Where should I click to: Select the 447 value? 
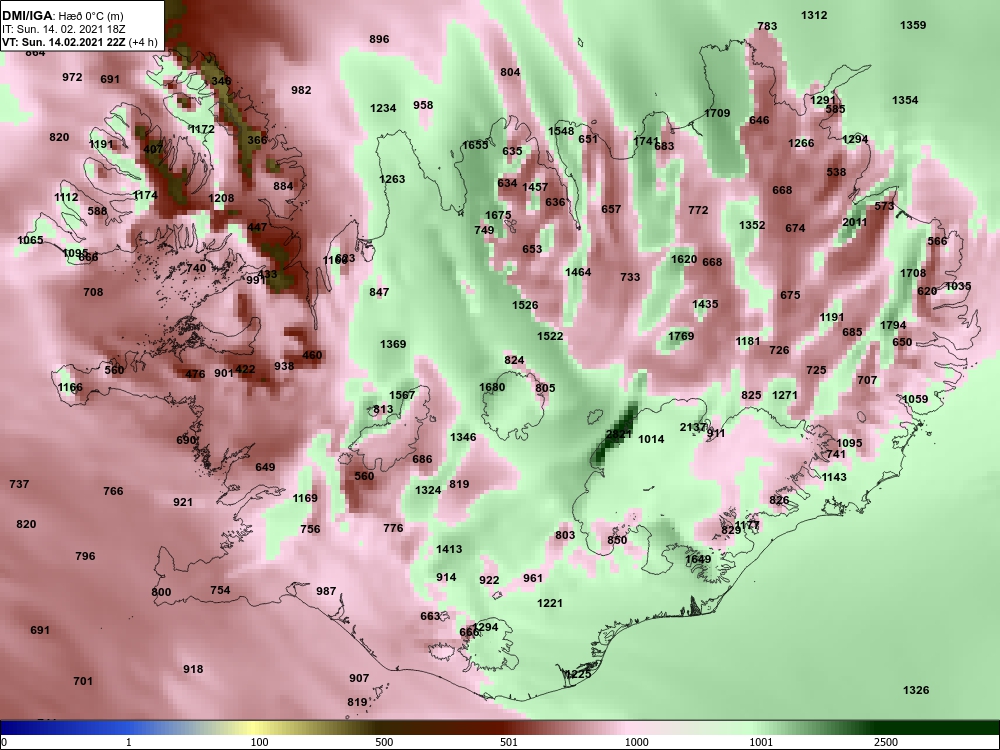pos(257,227)
